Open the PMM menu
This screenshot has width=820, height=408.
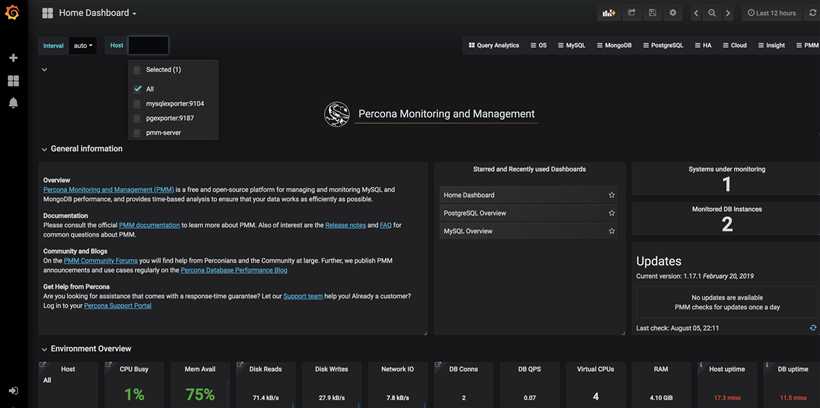pos(807,46)
